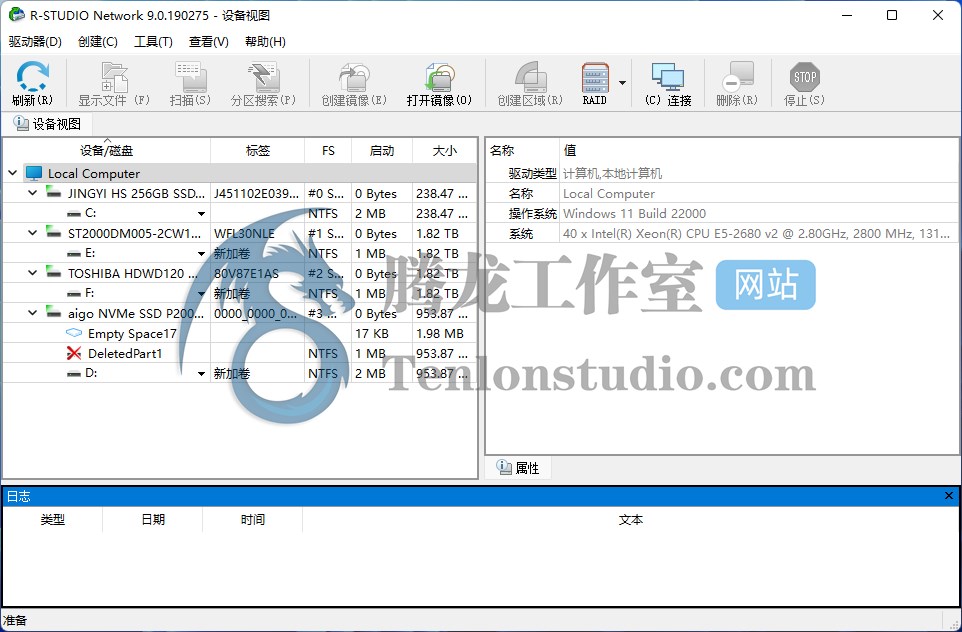The width and height of the screenshot is (962, 632).
Task: Click the Delete toolbar icon
Action: point(737,83)
